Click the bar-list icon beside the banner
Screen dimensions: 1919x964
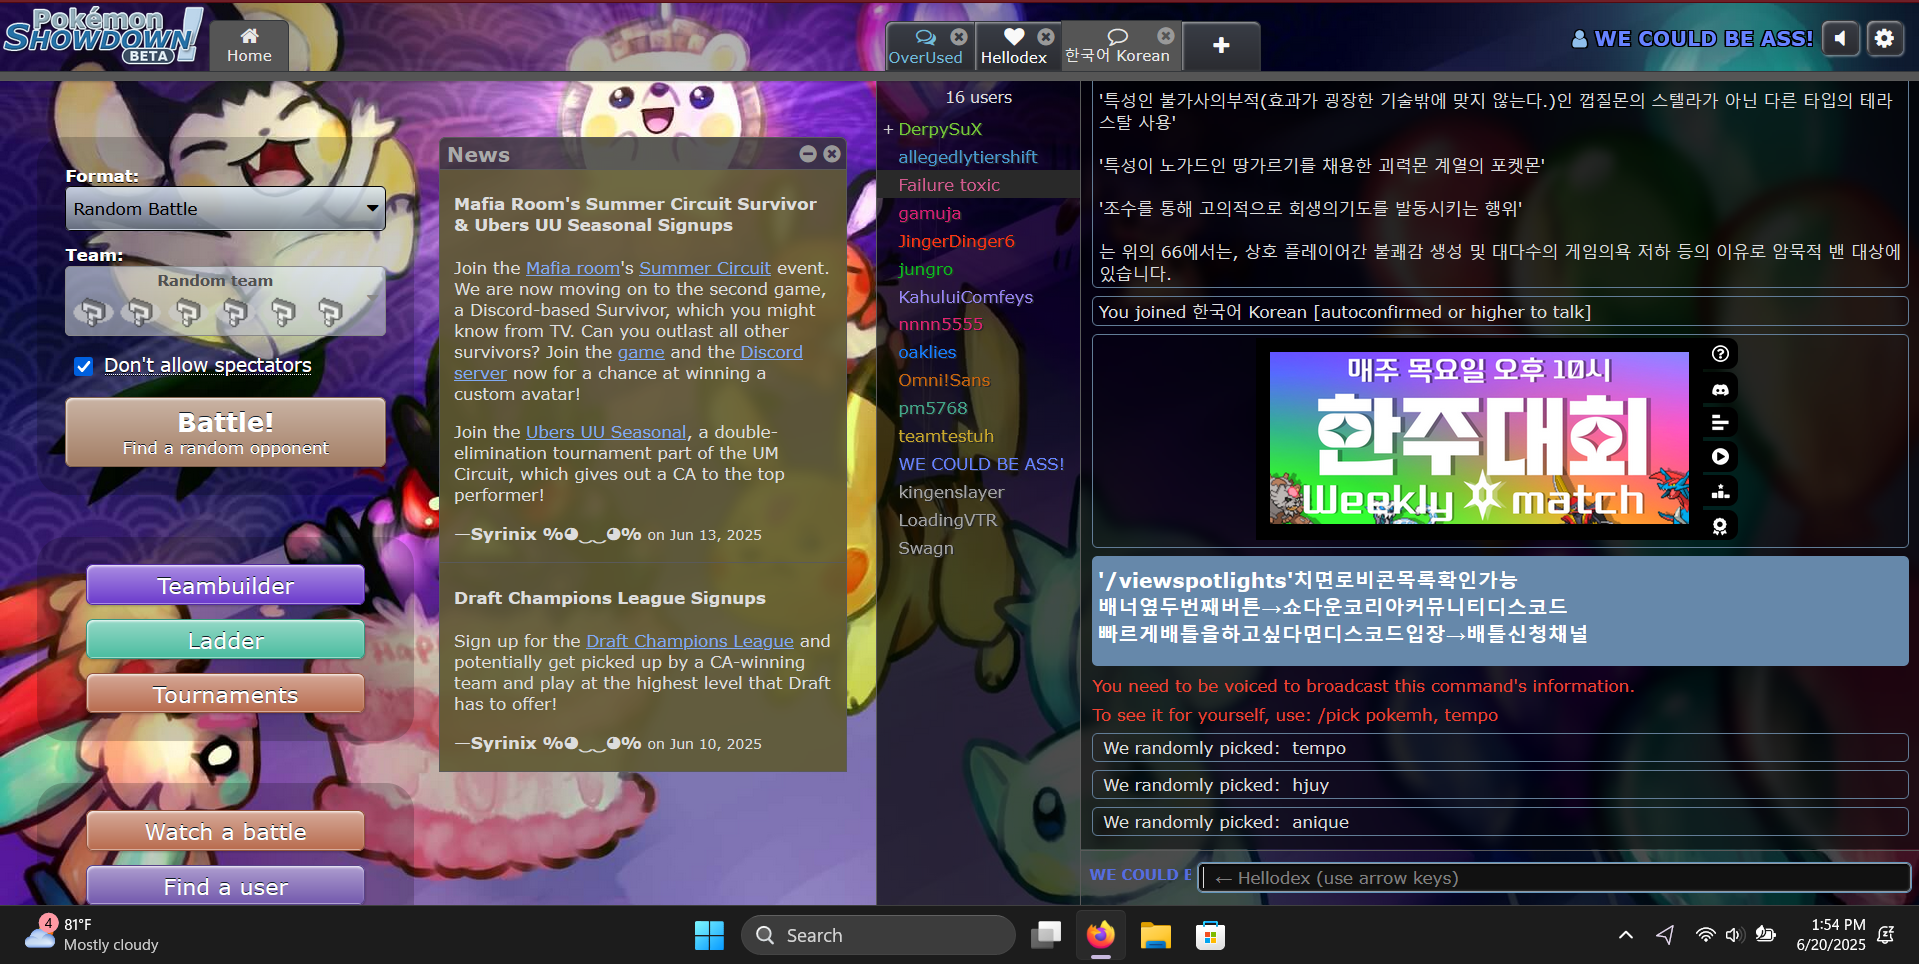(1720, 423)
